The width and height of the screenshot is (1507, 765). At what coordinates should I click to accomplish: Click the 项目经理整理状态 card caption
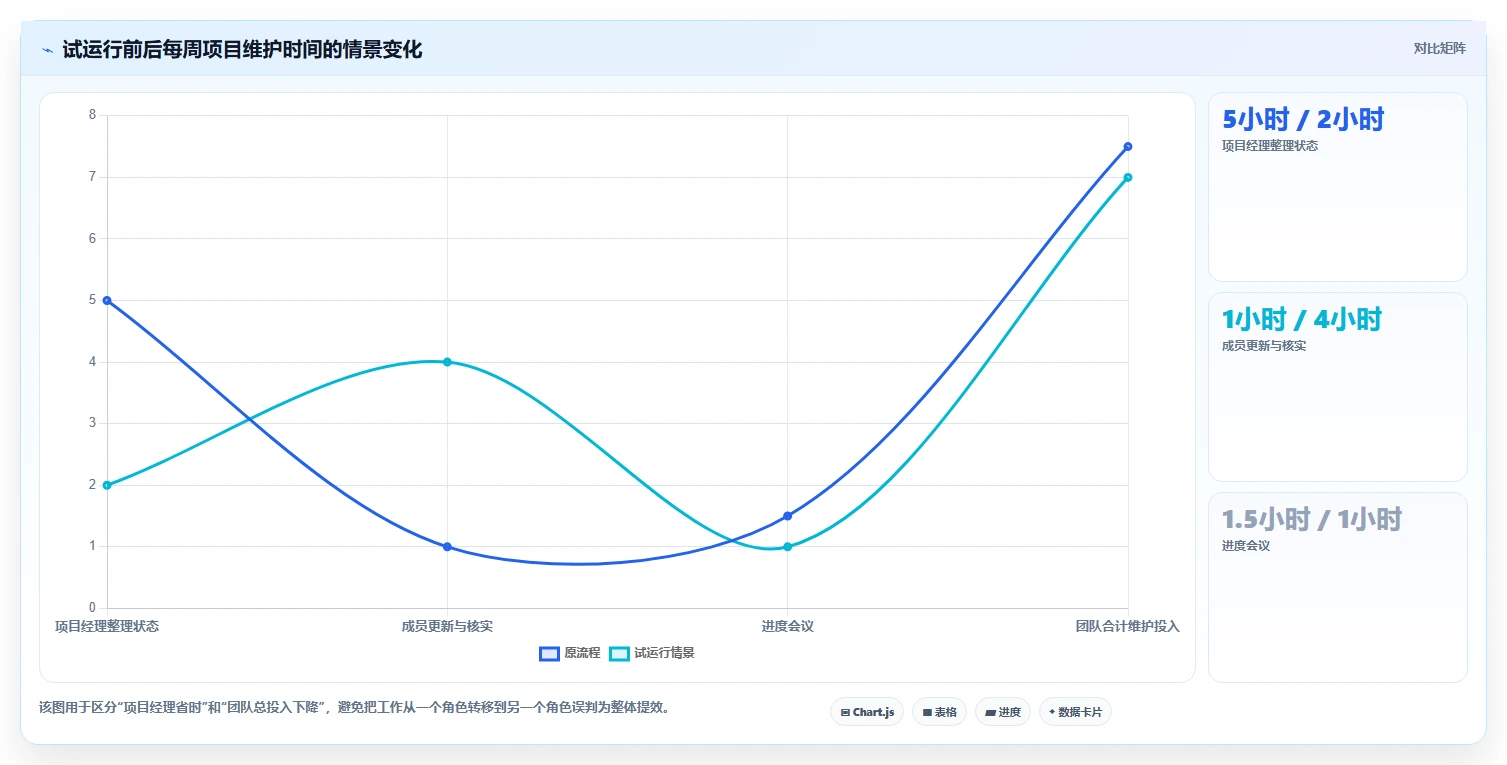pyautogui.click(x=1270, y=146)
